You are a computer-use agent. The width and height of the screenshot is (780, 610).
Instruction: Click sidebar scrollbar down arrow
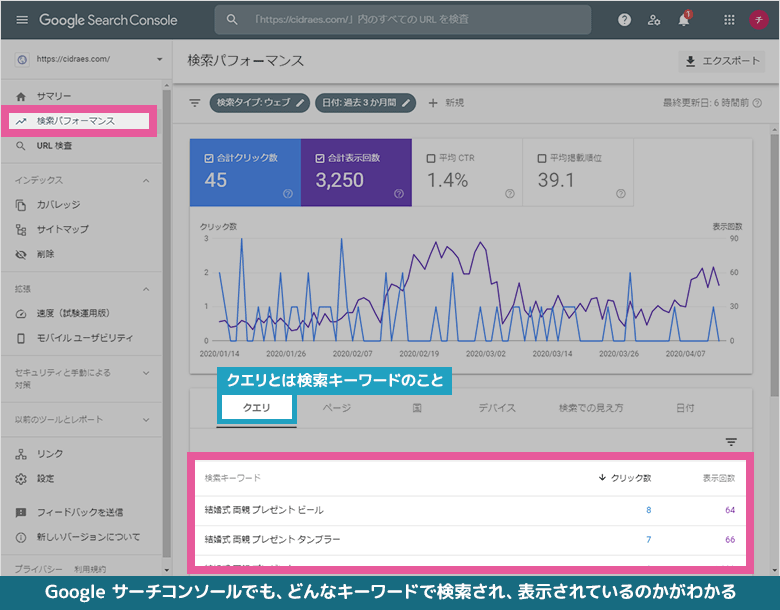click(167, 570)
